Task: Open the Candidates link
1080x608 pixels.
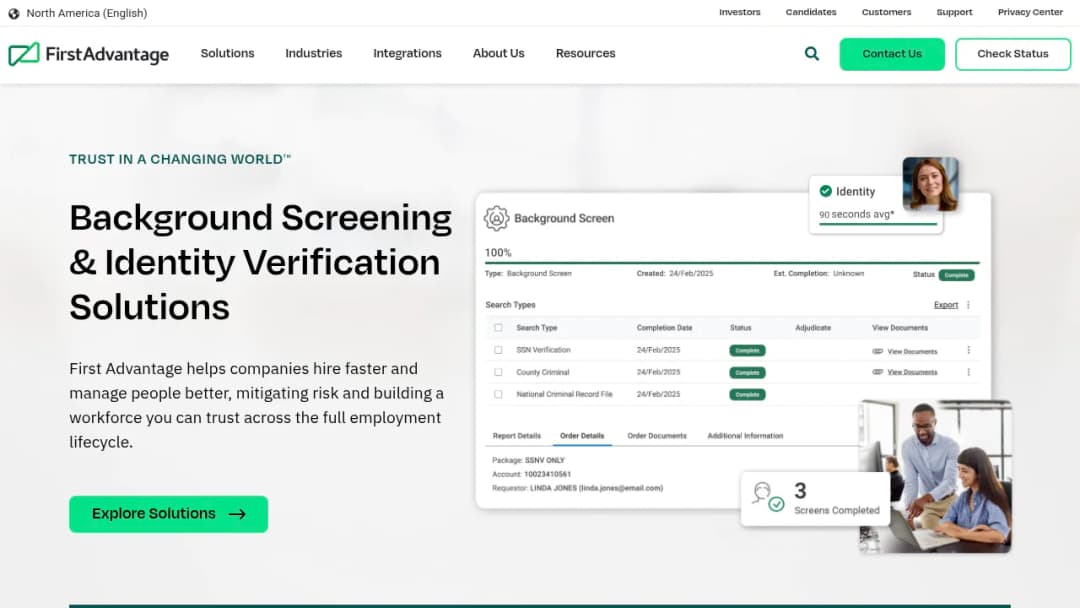Action: [811, 12]
